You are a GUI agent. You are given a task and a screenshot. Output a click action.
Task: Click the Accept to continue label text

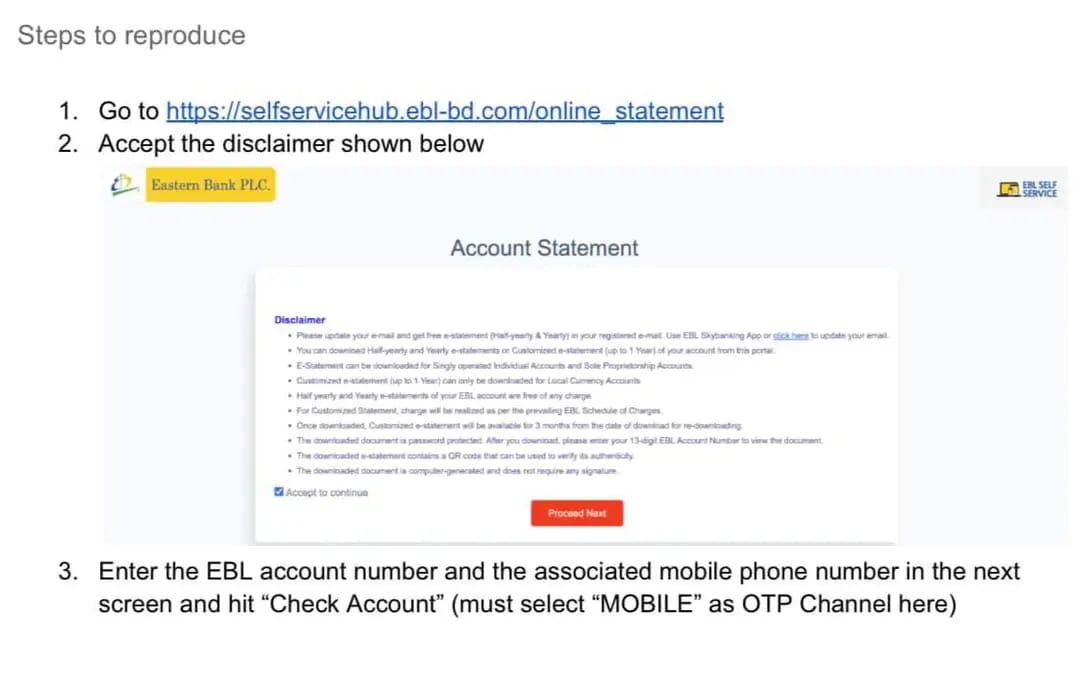coord(327,492)
